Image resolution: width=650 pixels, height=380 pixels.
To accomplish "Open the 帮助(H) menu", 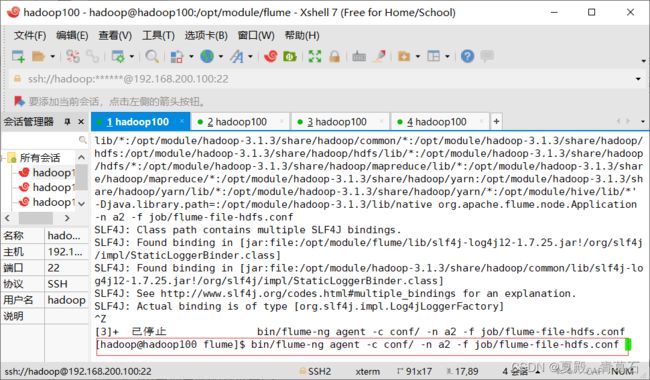I will click(x=302, y=36).
